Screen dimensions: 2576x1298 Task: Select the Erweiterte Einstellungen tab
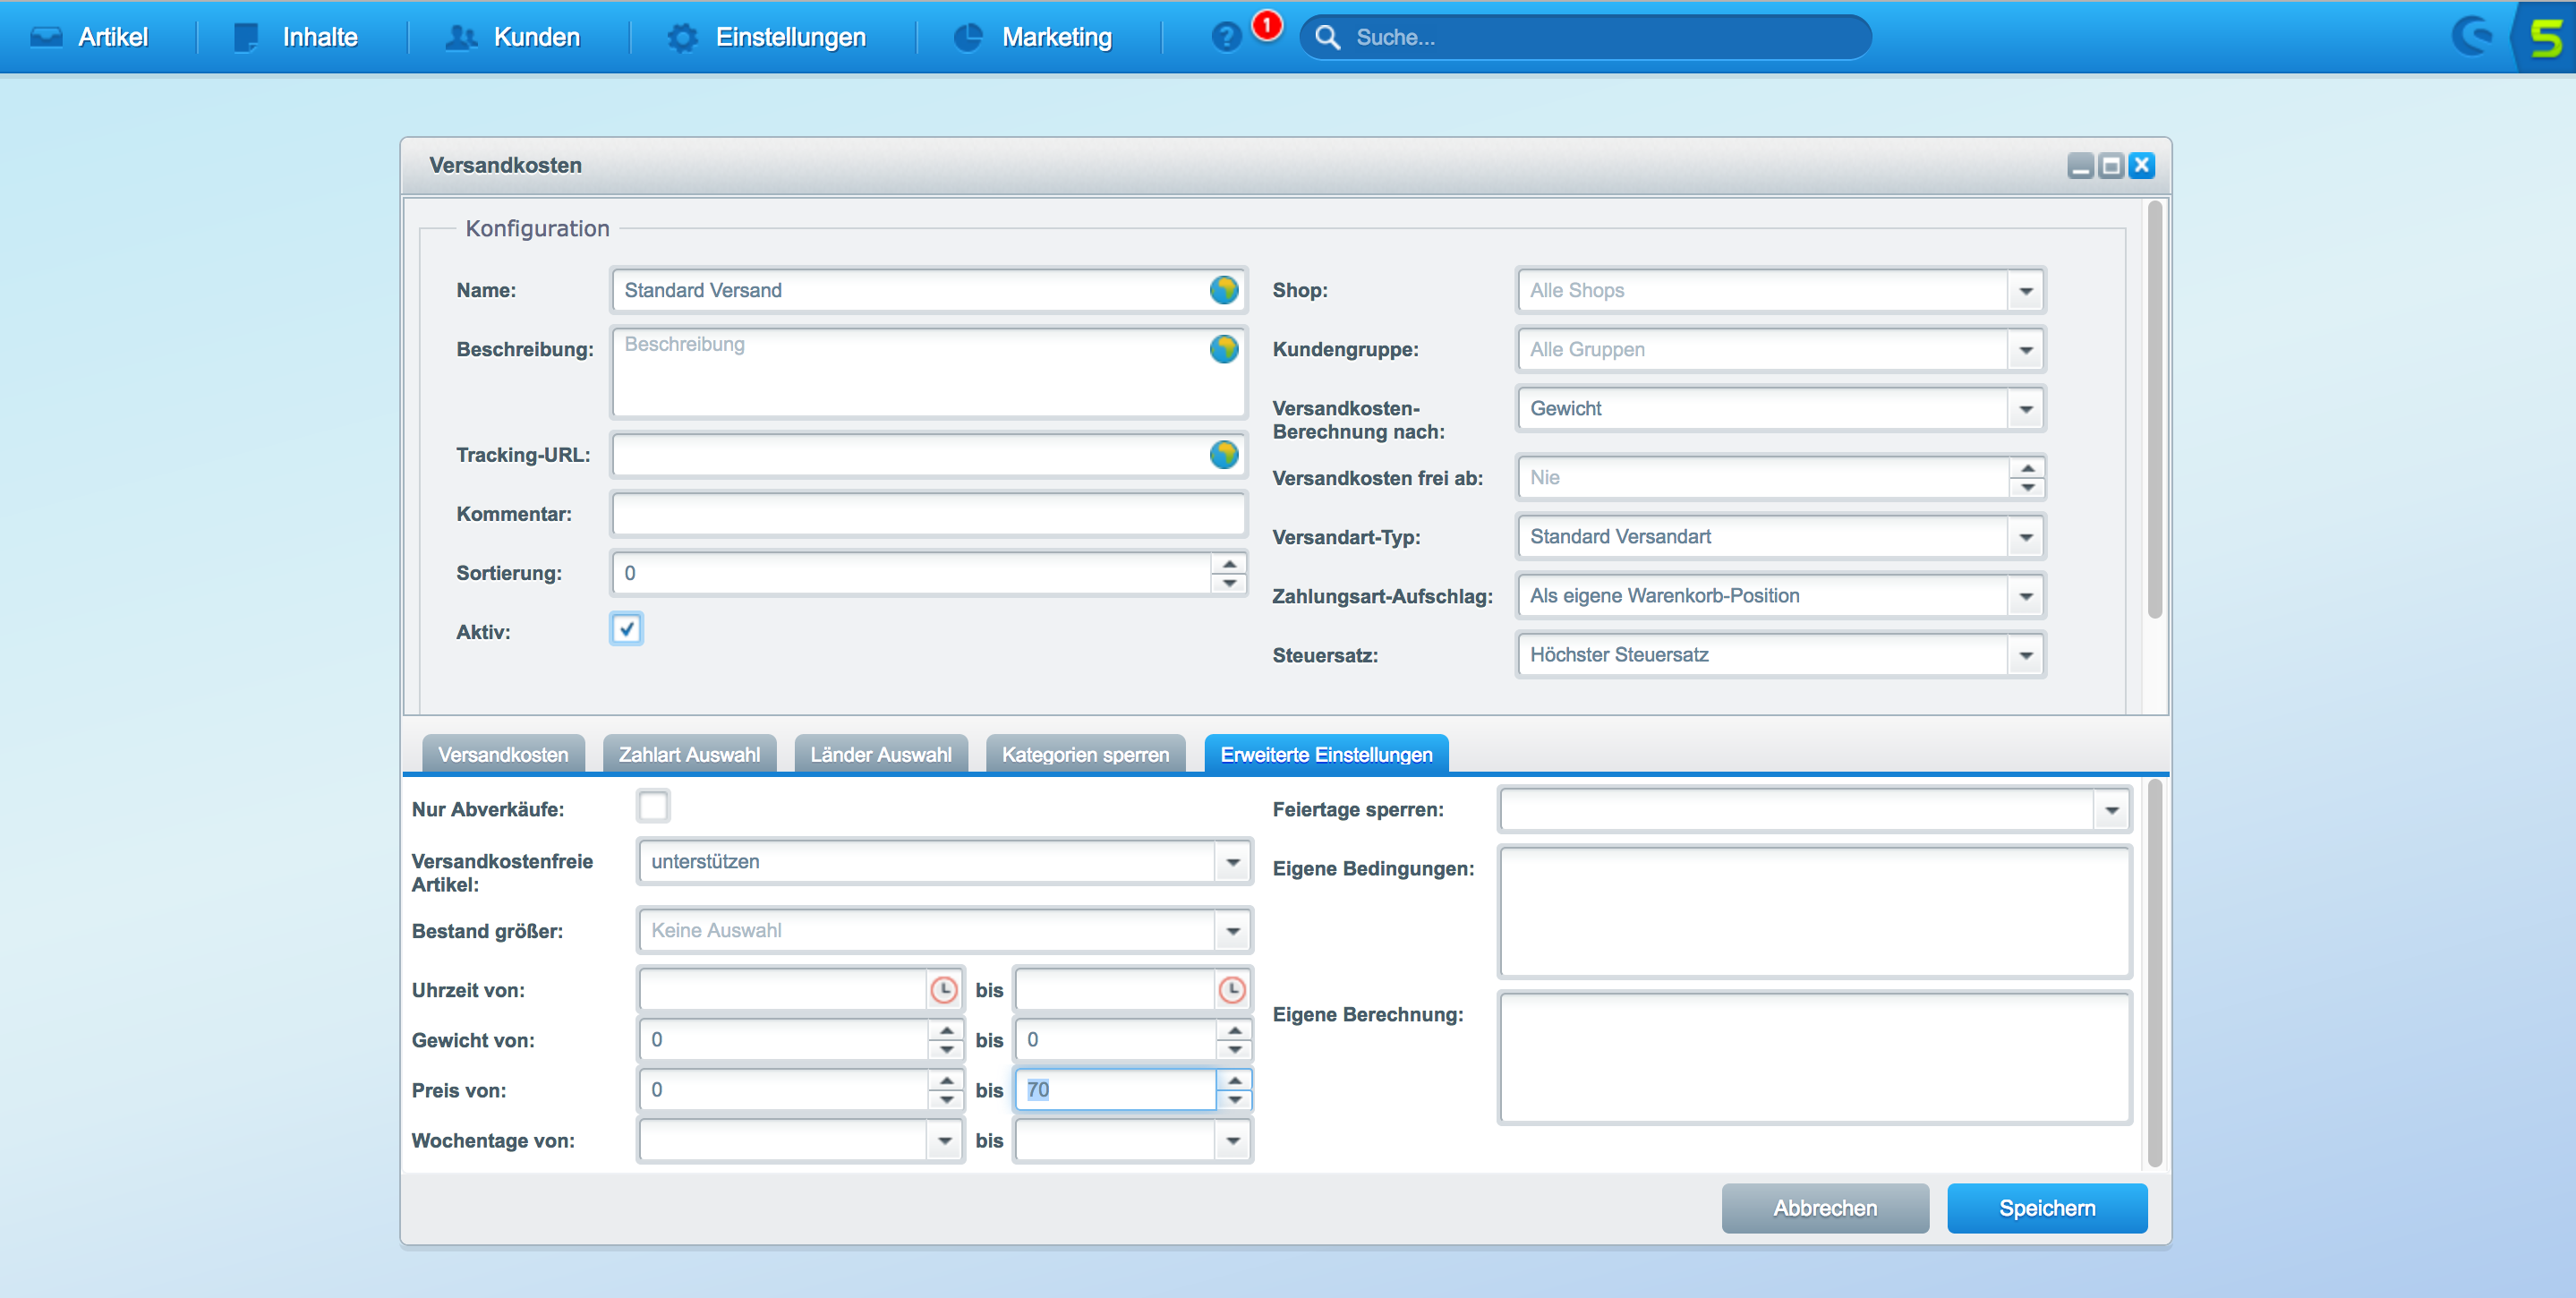point(1326,754)
